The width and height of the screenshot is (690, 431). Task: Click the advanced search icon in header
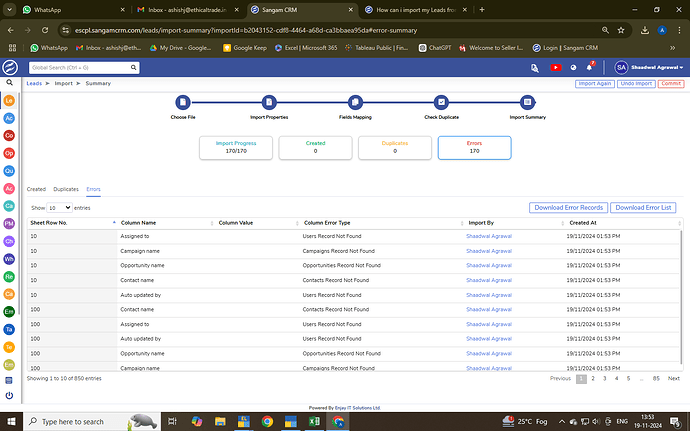click(x=535, y=67)
